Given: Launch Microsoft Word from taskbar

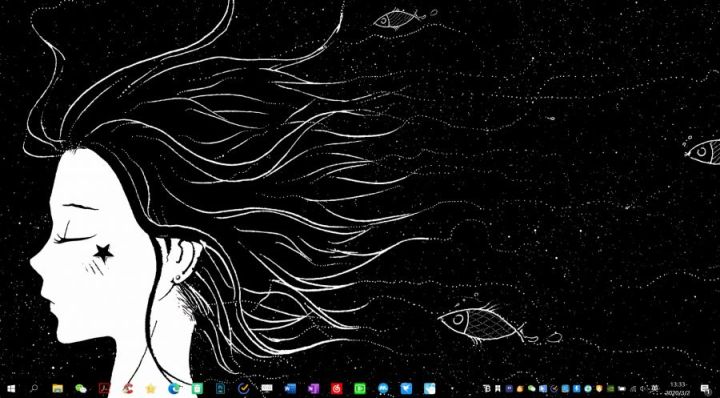Looking at the screenshot, I should (290, 389).
